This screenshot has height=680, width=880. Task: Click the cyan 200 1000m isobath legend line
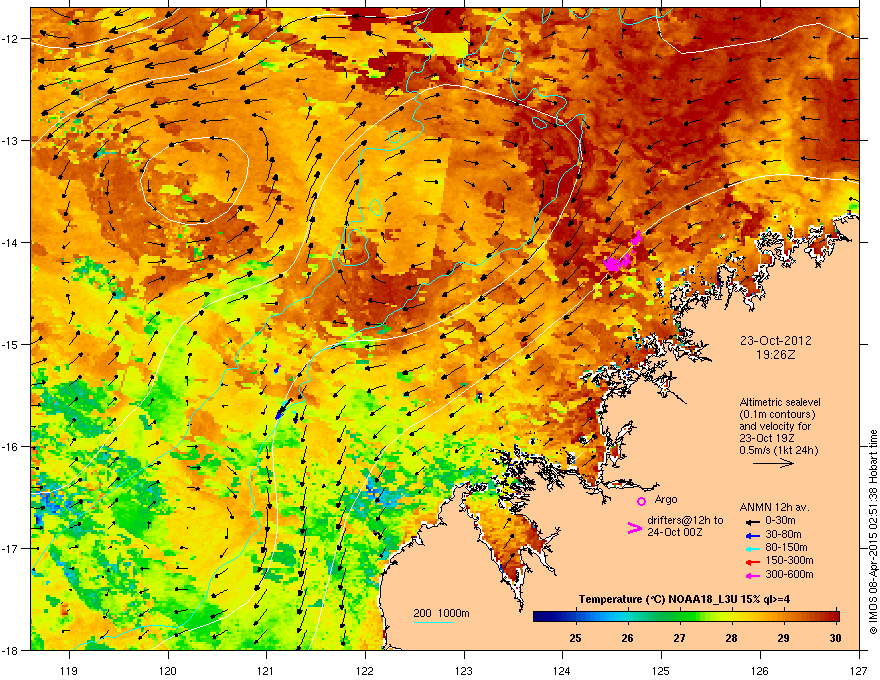coord(433,622)
